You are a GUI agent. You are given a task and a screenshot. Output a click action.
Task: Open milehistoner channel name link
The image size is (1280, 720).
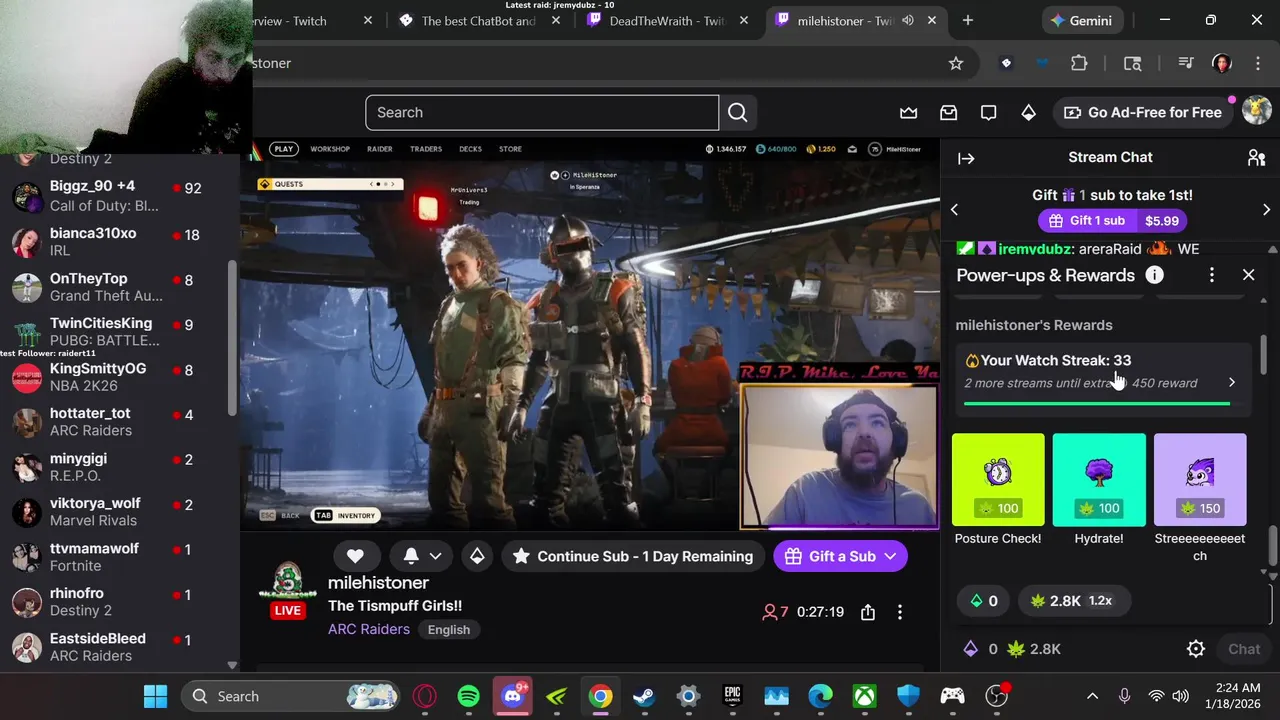378,582
